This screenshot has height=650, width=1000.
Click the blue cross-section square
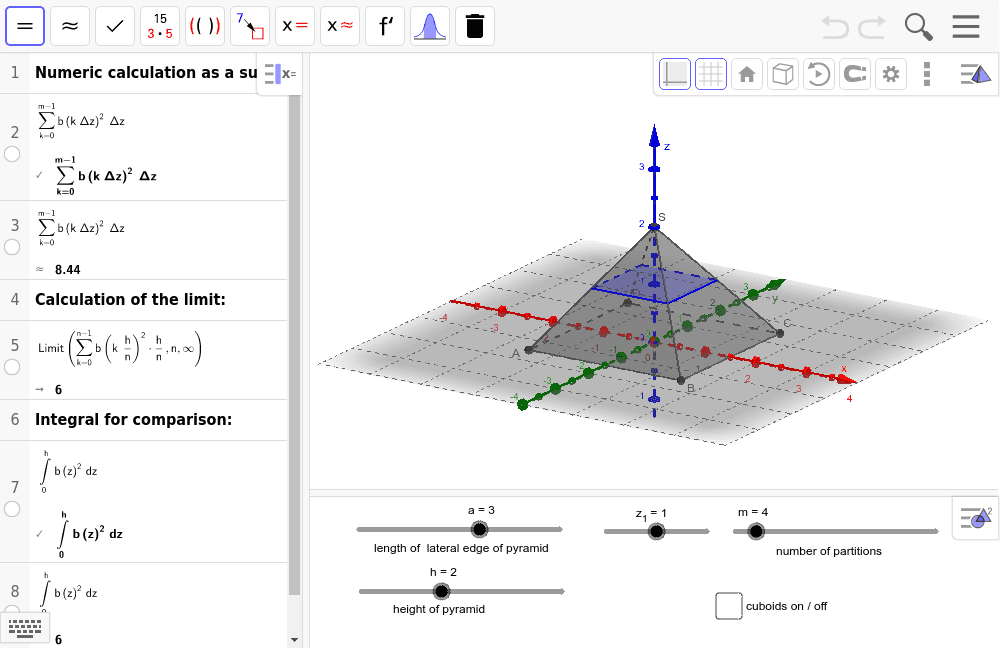point(654,284)
